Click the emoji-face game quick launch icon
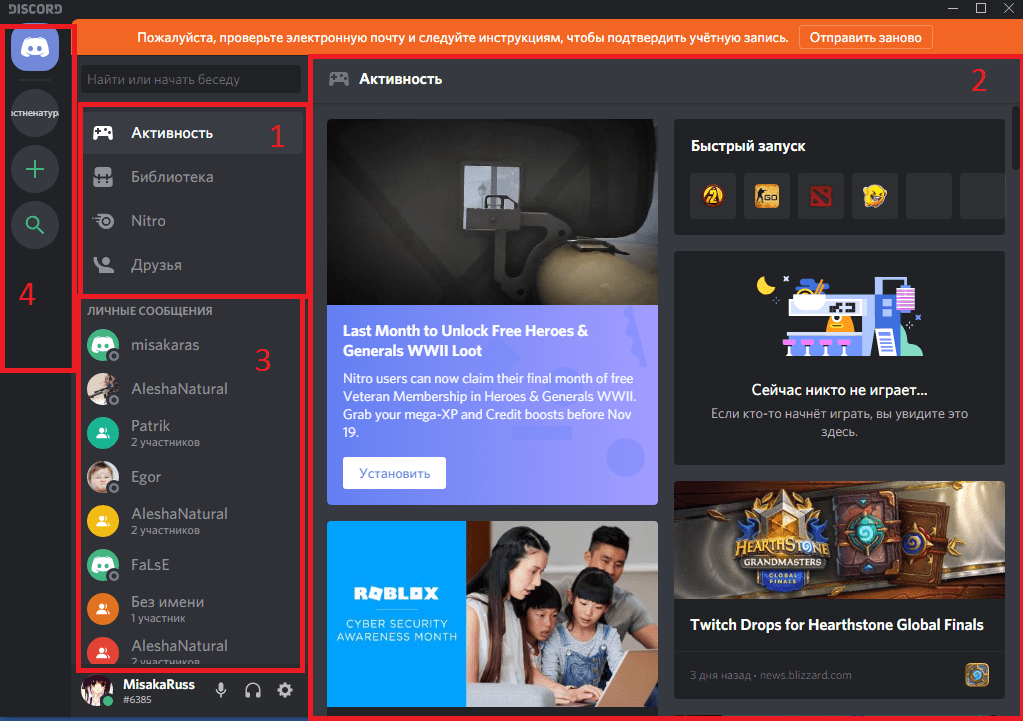This screenshot has width=1023, height=721. click(874, 196)
